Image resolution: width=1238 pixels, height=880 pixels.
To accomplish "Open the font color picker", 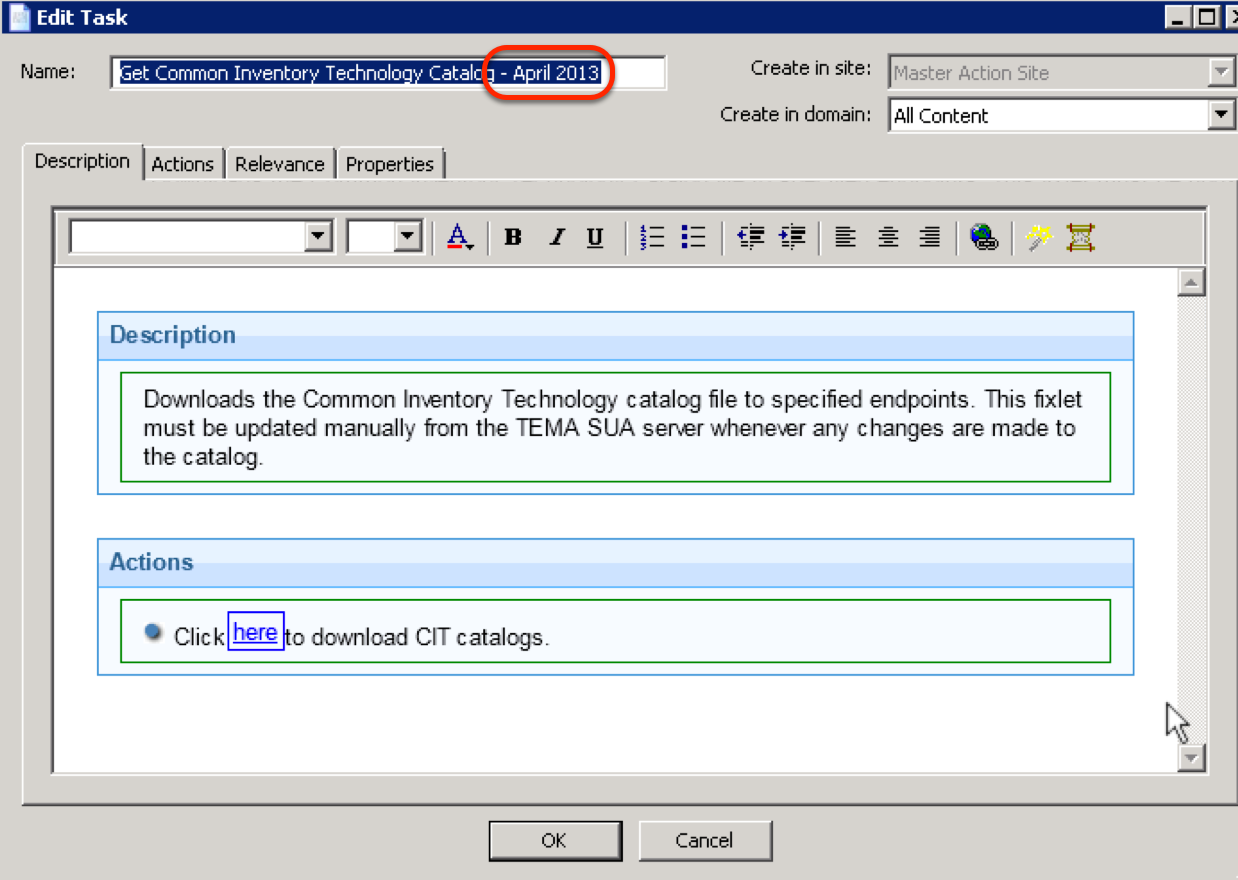I will coord(458,237).
